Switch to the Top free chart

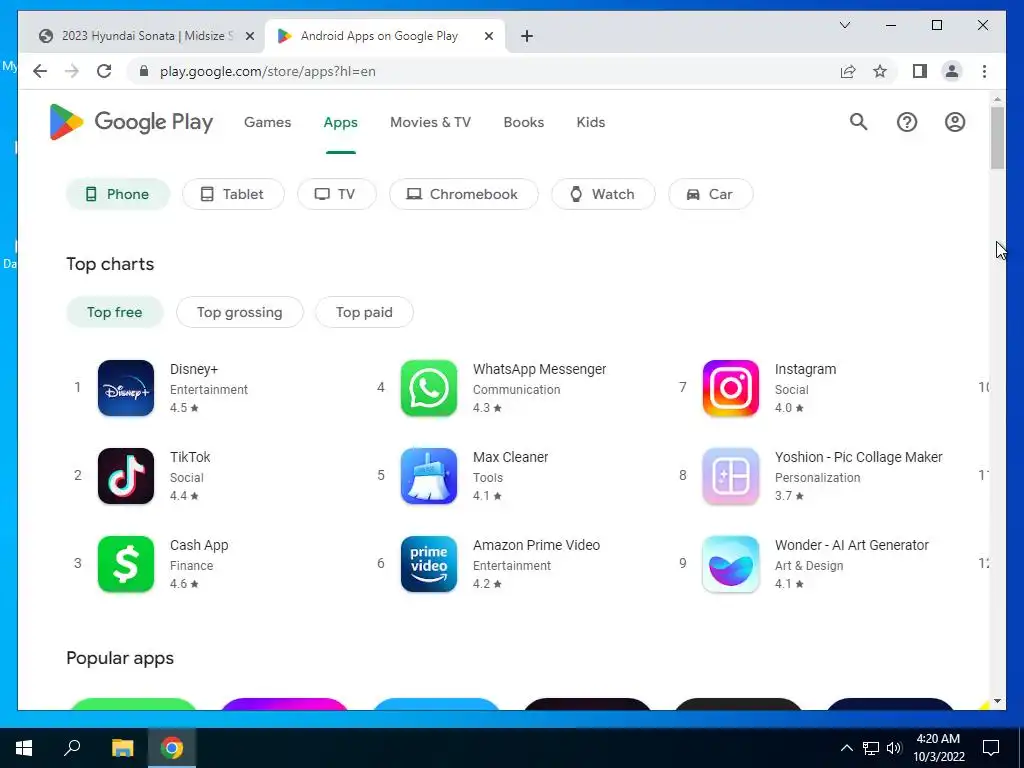coord(114,312)
